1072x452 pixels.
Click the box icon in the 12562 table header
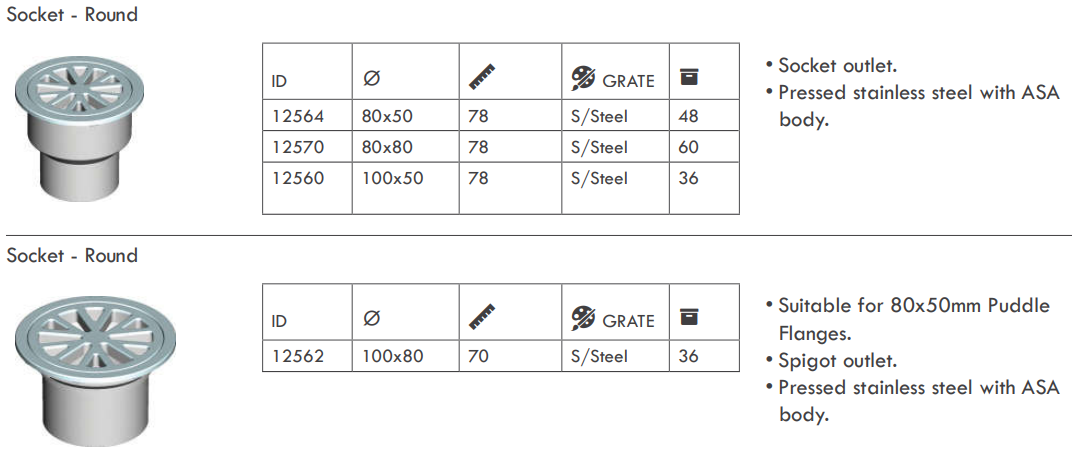click(689, 317)
